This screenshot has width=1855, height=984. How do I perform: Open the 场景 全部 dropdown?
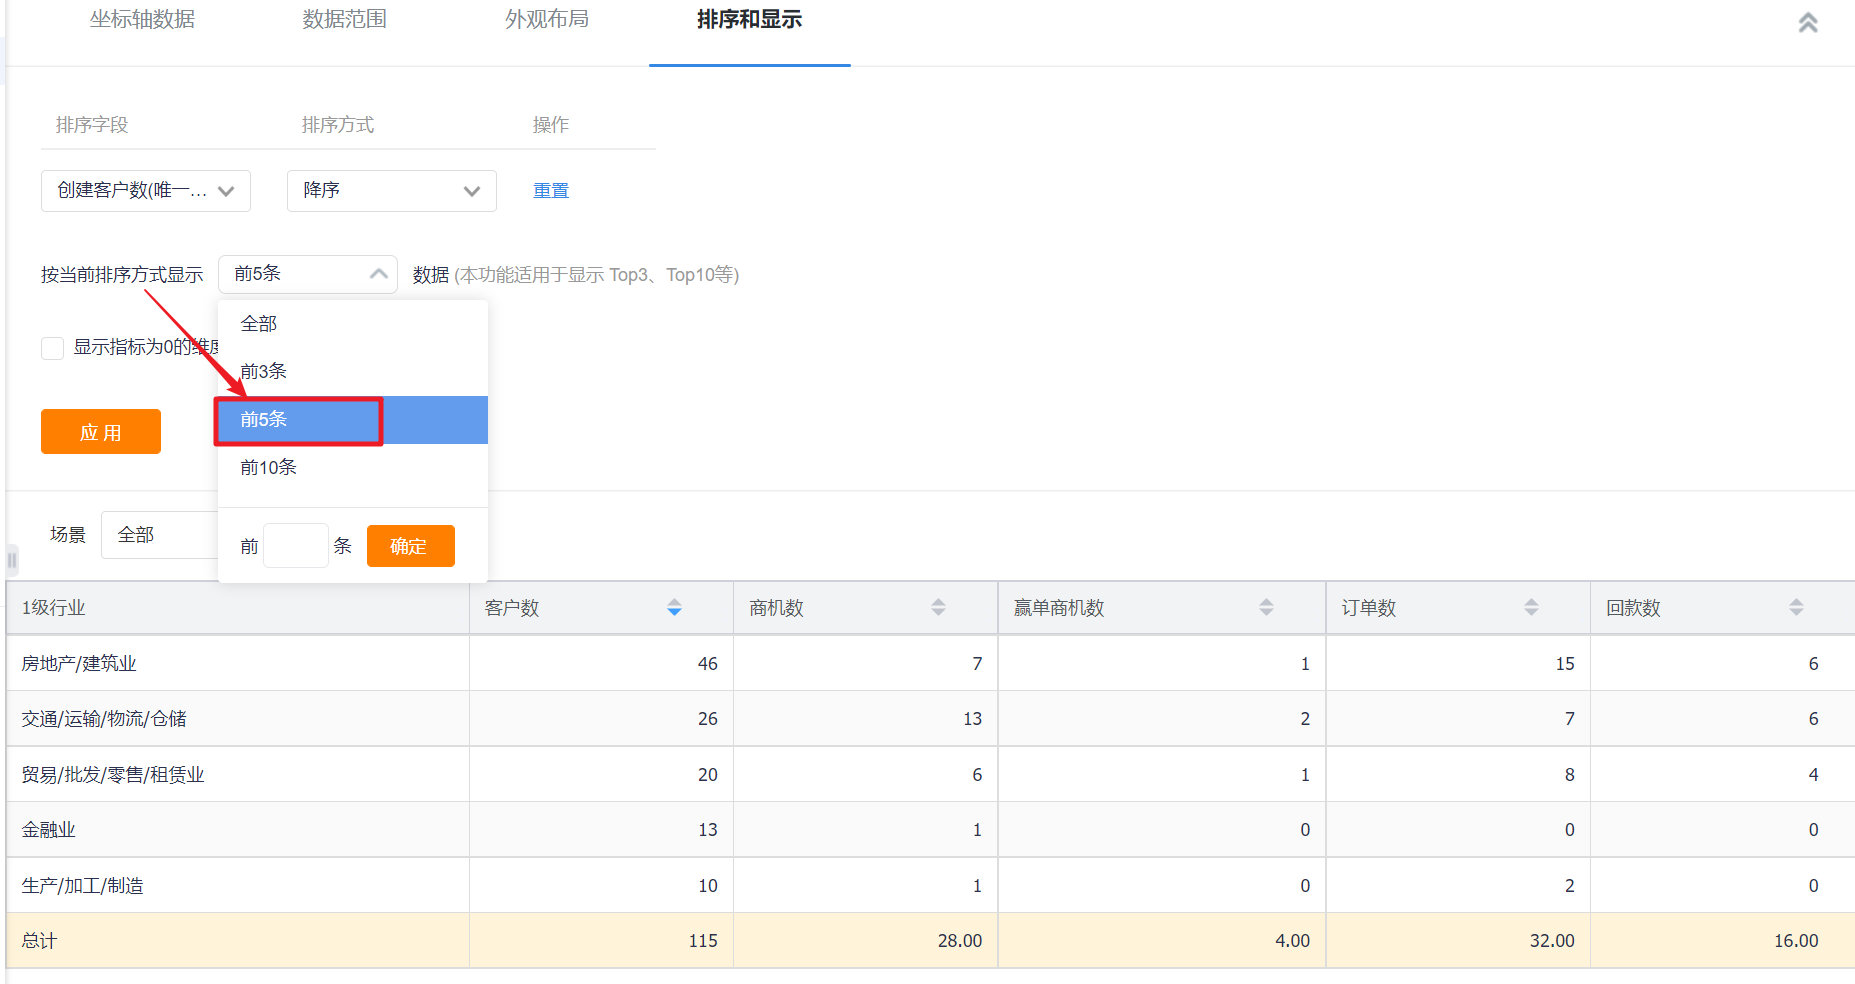click(x=160, y=535)
